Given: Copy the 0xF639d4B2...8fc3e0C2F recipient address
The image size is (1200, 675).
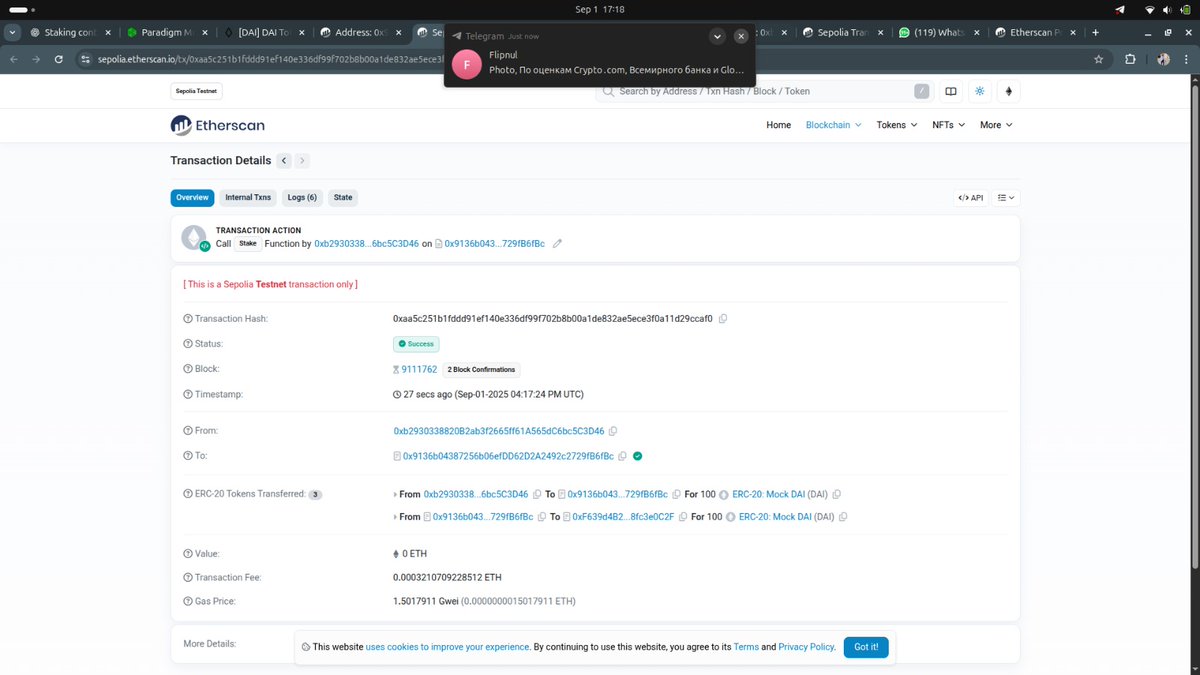Looking at the screenshot, I should click(683, 517).
